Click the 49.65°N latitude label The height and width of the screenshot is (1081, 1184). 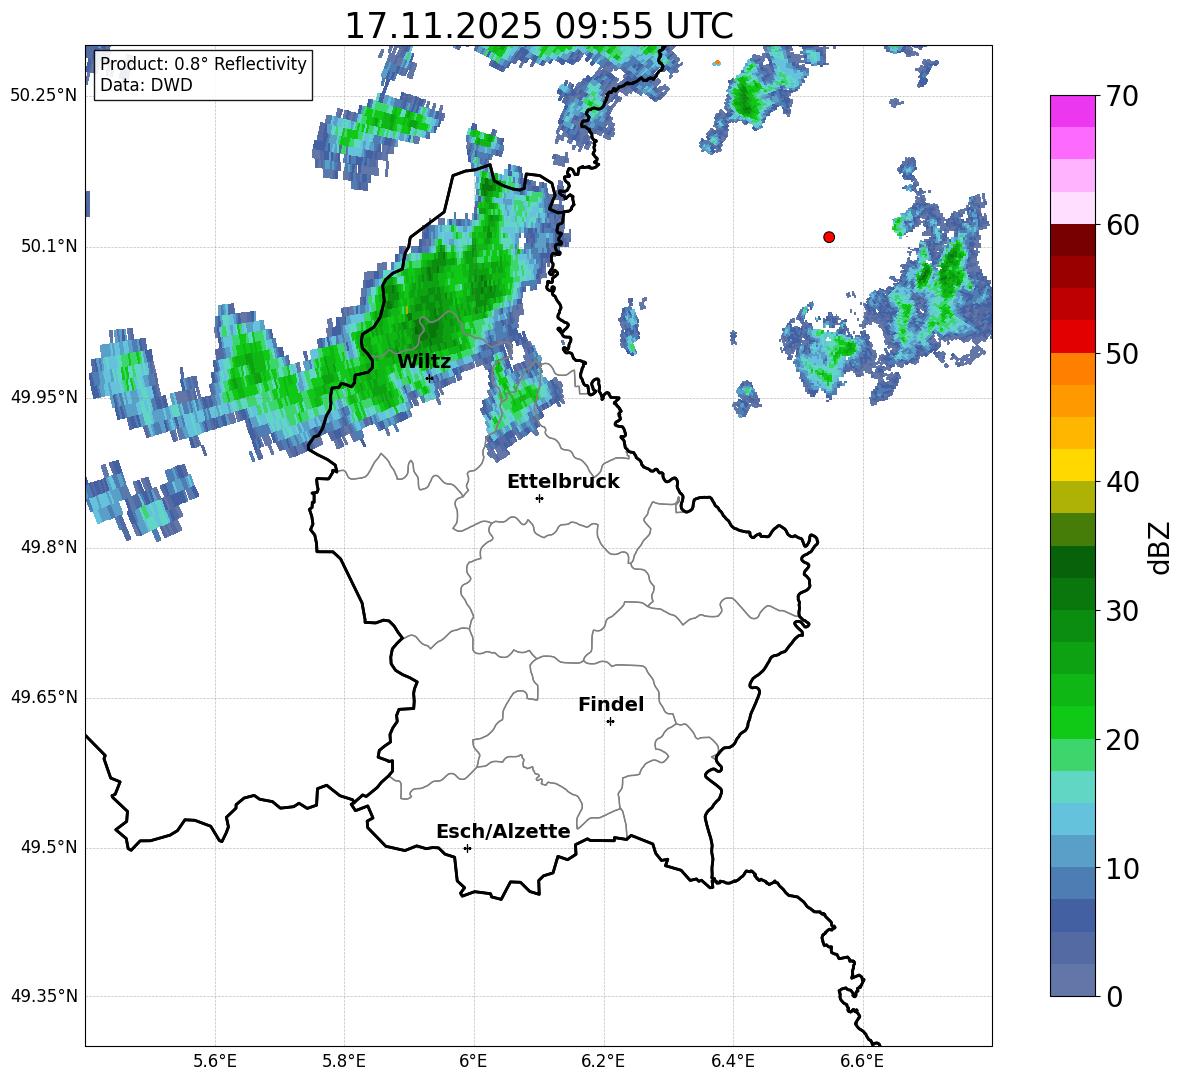pyautogui.click(x=44, y=696)
